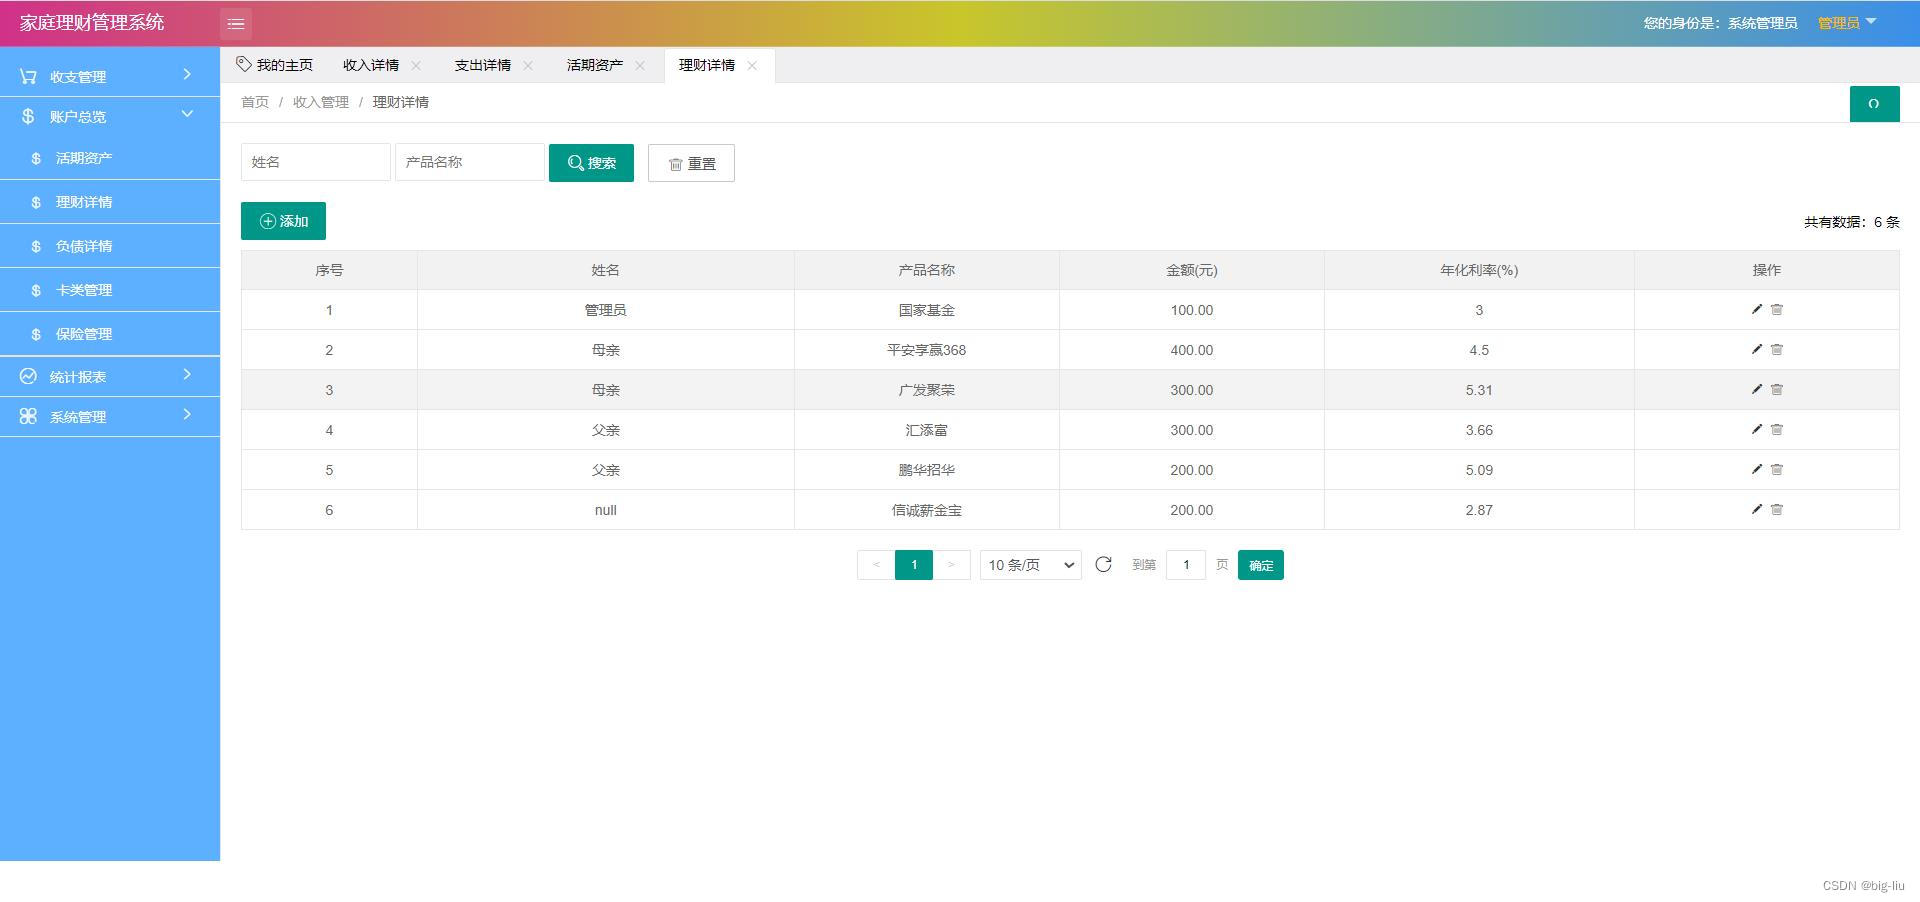Click the previous page arrow button
The height and width of the screenshot is (902, 1920).
click(876, 565)
